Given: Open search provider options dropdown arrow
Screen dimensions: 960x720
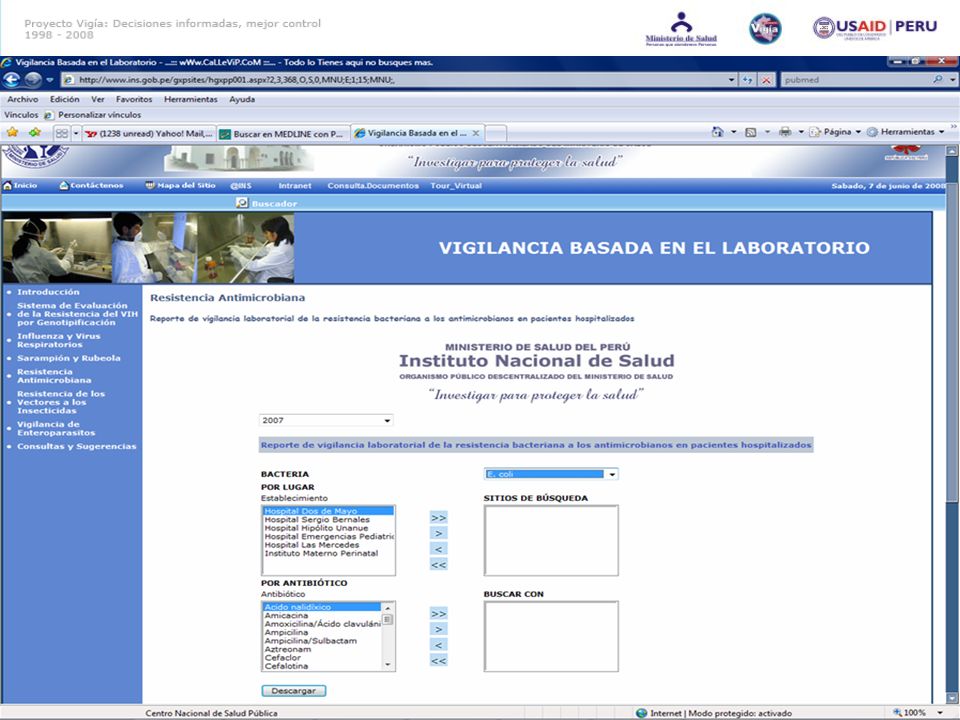Looking at the screenshot, I should point(952,80).
